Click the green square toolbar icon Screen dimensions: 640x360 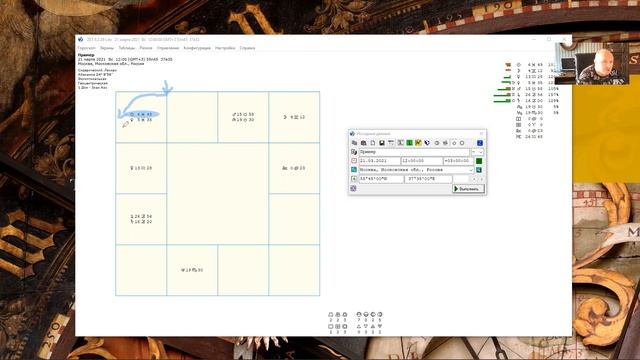click(x=409, y=143)
